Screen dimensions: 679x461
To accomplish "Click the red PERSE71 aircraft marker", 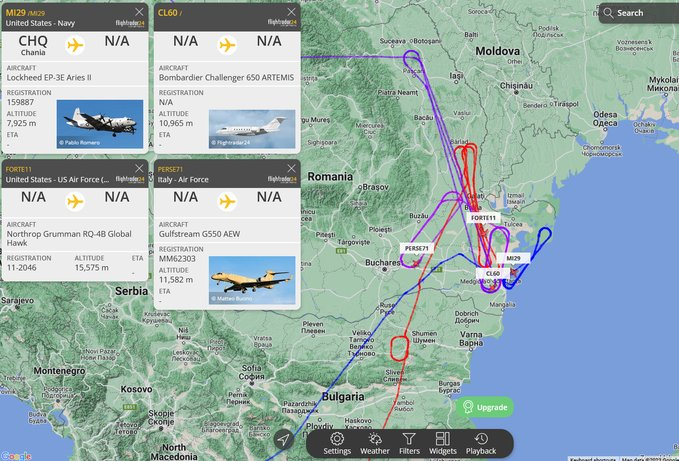I will pos(416,262).
